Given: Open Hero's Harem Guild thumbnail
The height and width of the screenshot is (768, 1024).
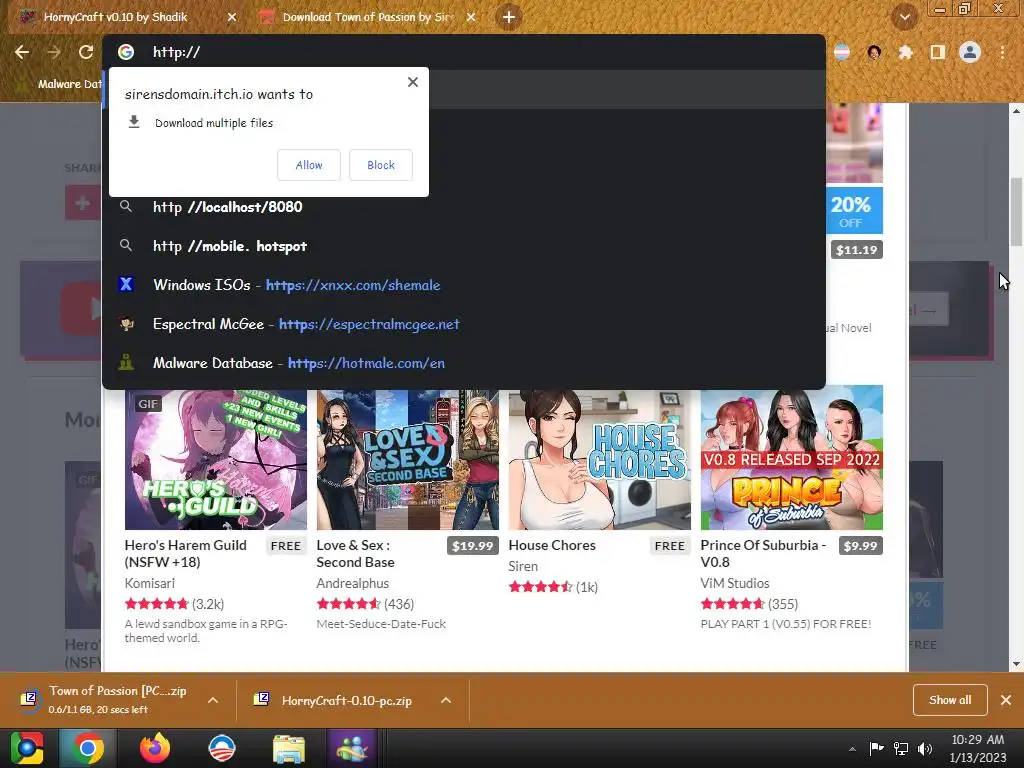Looking at the screenshot, I should pyautogui.click(x=216, y=460).
